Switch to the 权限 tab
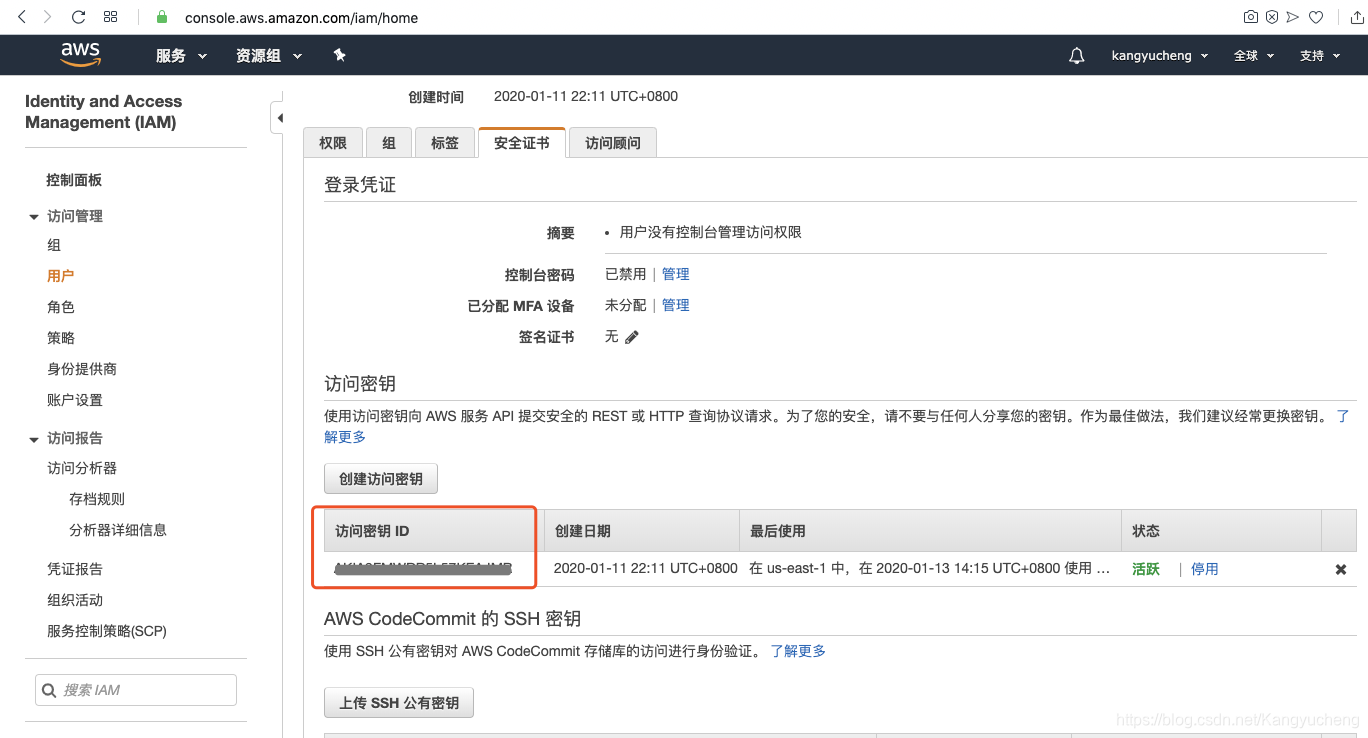1368x738 pixels. (x=333, y=142)
